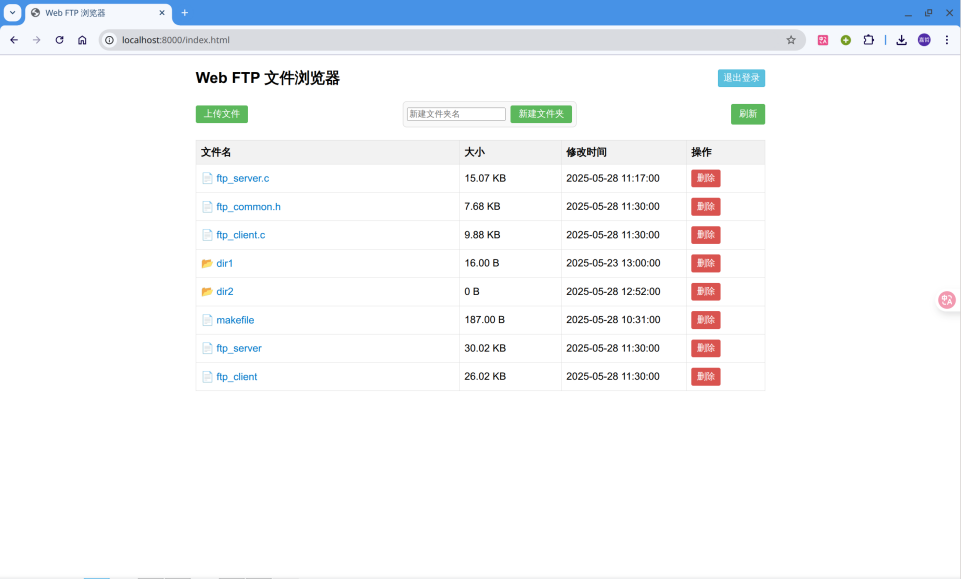
Task: Toggle the bookmark star in the address bar
Action: pos(790,40)
